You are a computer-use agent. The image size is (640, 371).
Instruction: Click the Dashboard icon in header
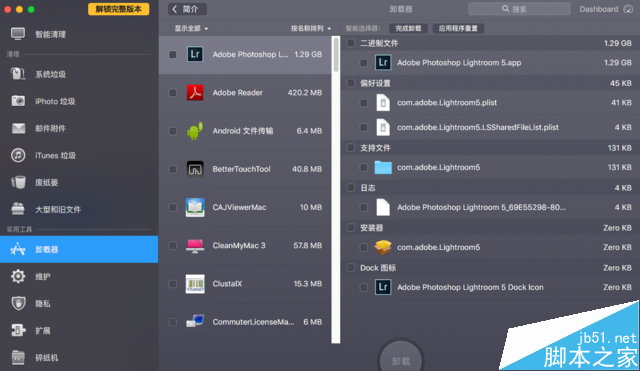pos(628,9)
